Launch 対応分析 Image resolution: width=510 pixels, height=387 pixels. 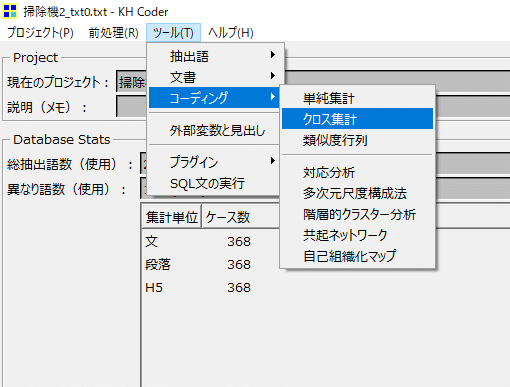(357, 173)
